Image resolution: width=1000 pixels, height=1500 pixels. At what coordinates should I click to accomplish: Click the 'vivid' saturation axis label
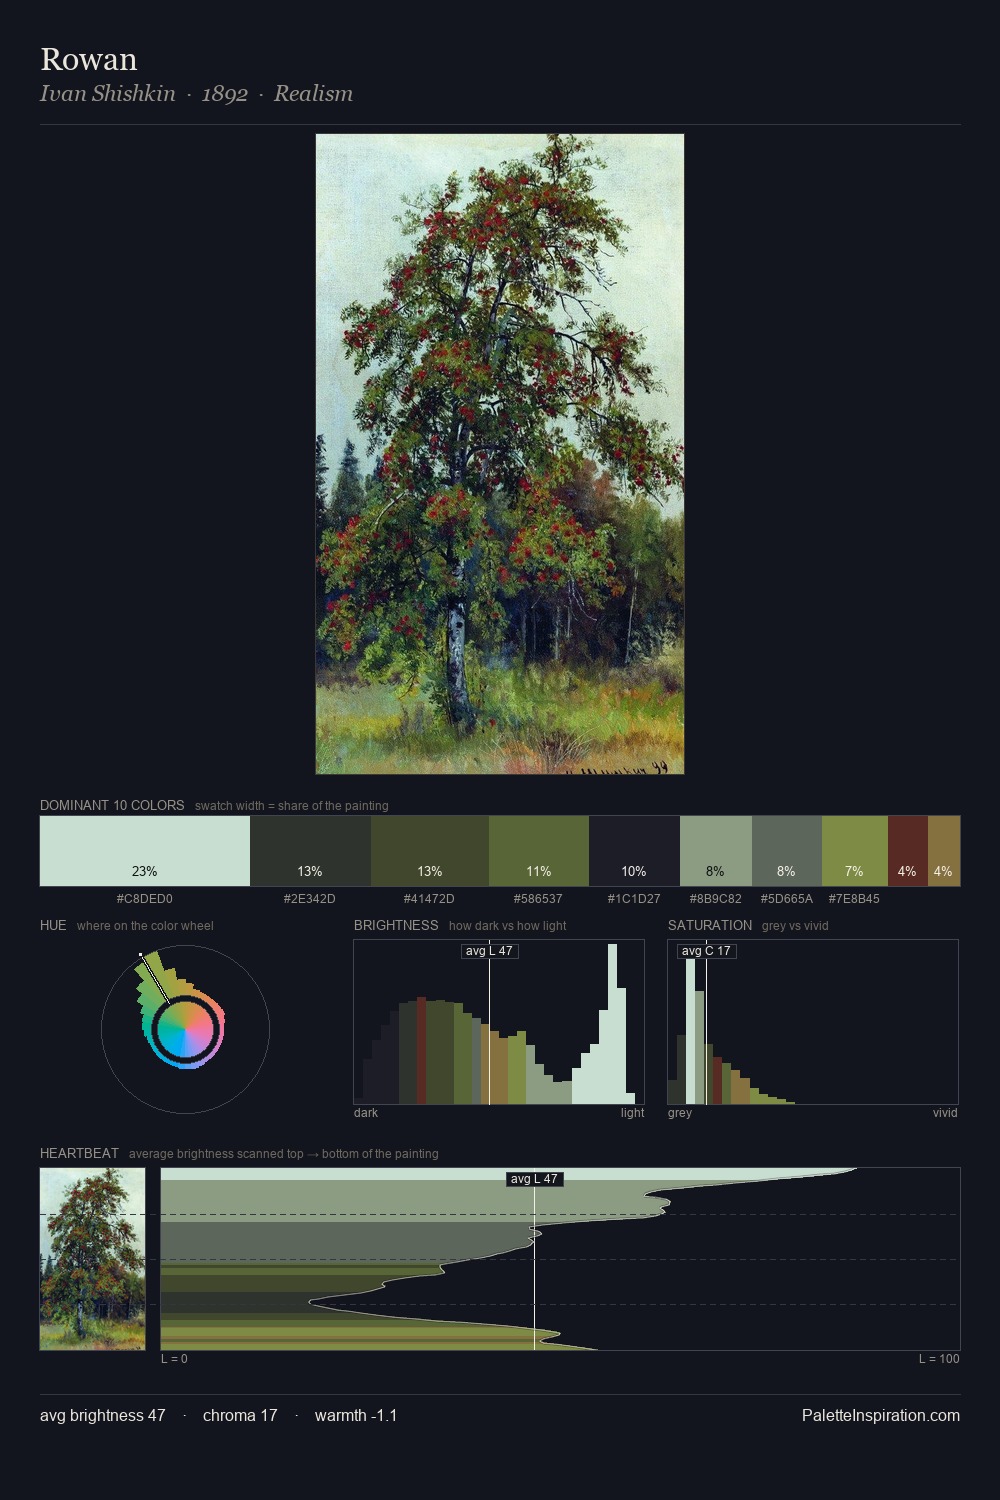pos(945,1113)
